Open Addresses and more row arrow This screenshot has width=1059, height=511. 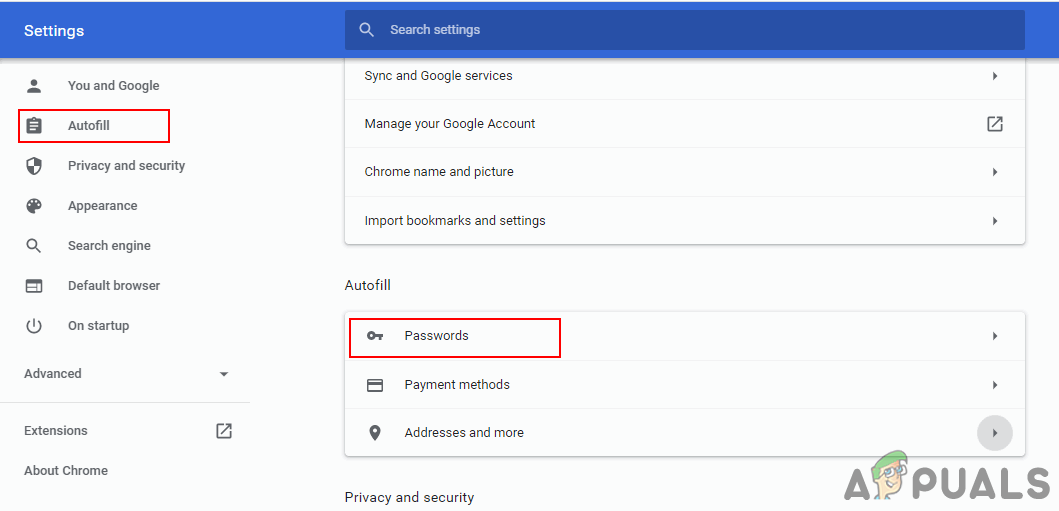pyautogui.click(x=995, y=433)
